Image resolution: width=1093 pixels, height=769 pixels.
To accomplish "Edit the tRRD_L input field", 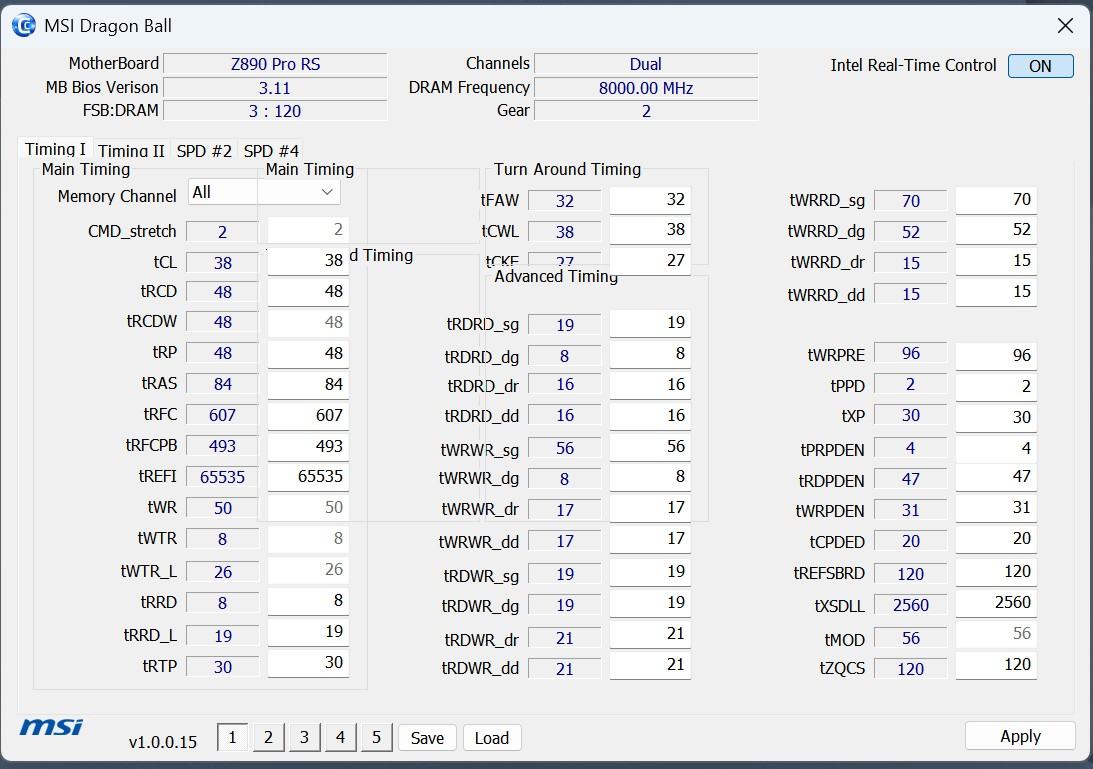I will [308, 632].
